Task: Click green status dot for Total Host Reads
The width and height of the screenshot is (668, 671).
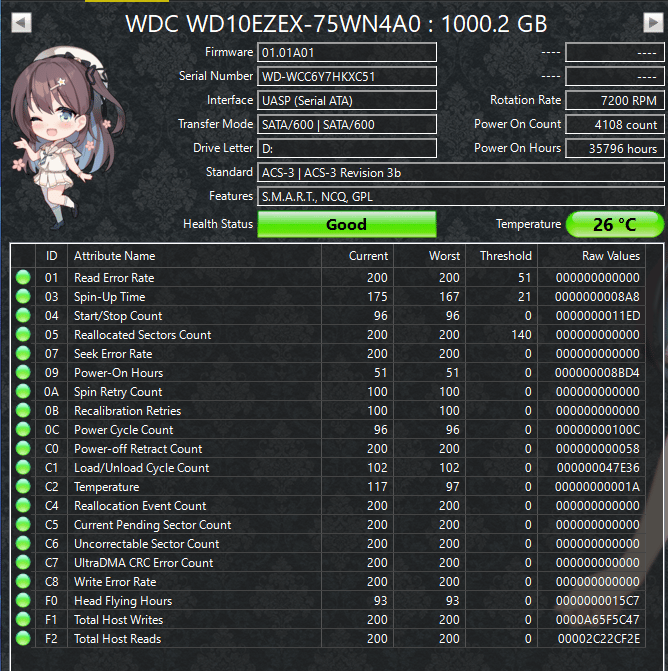Action: point(23,638)
